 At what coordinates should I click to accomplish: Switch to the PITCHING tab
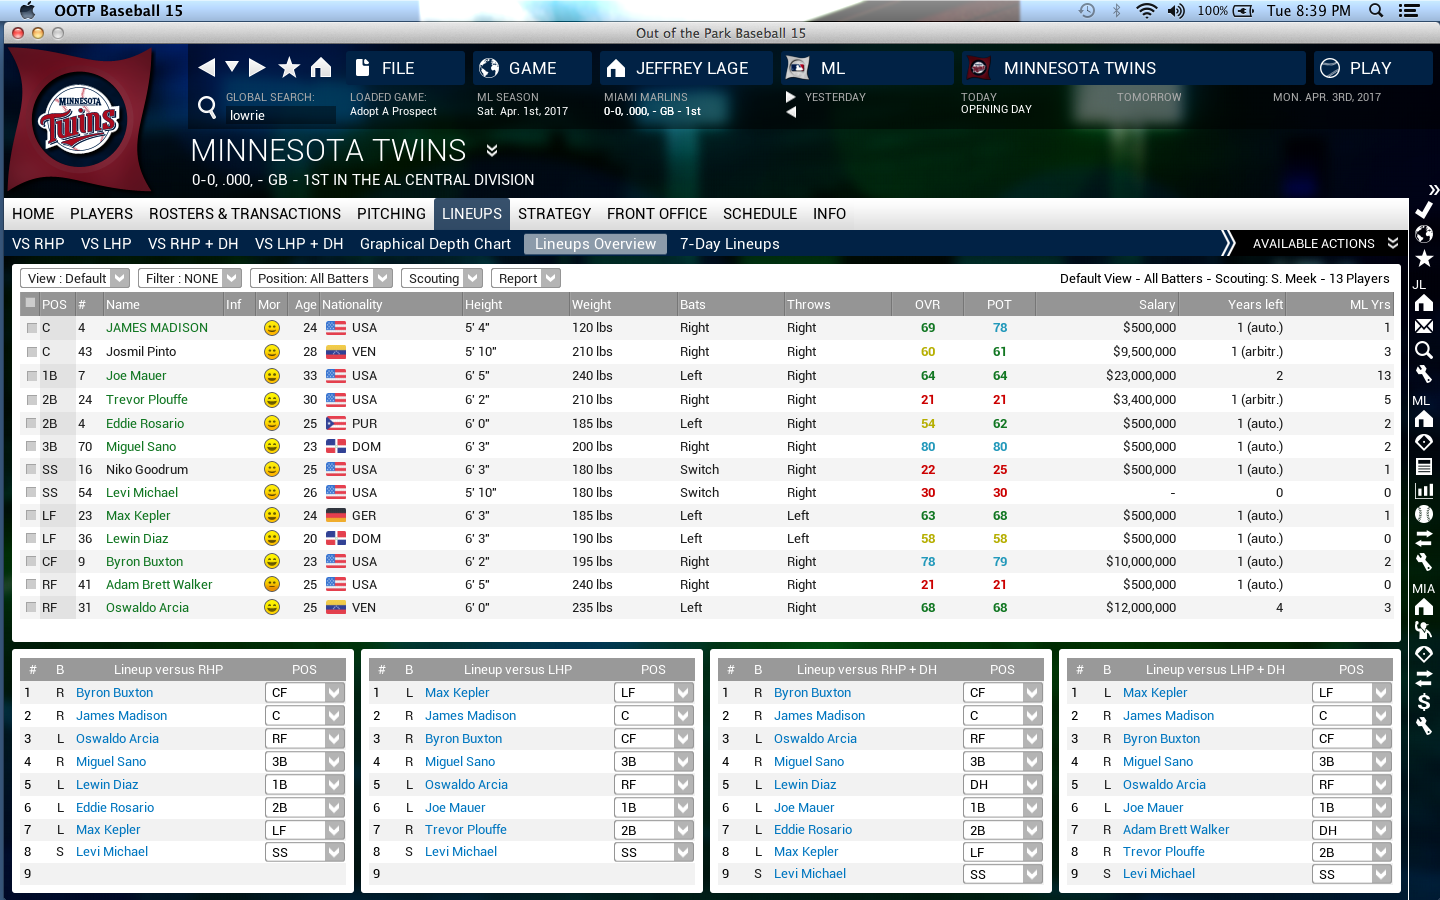391,214
